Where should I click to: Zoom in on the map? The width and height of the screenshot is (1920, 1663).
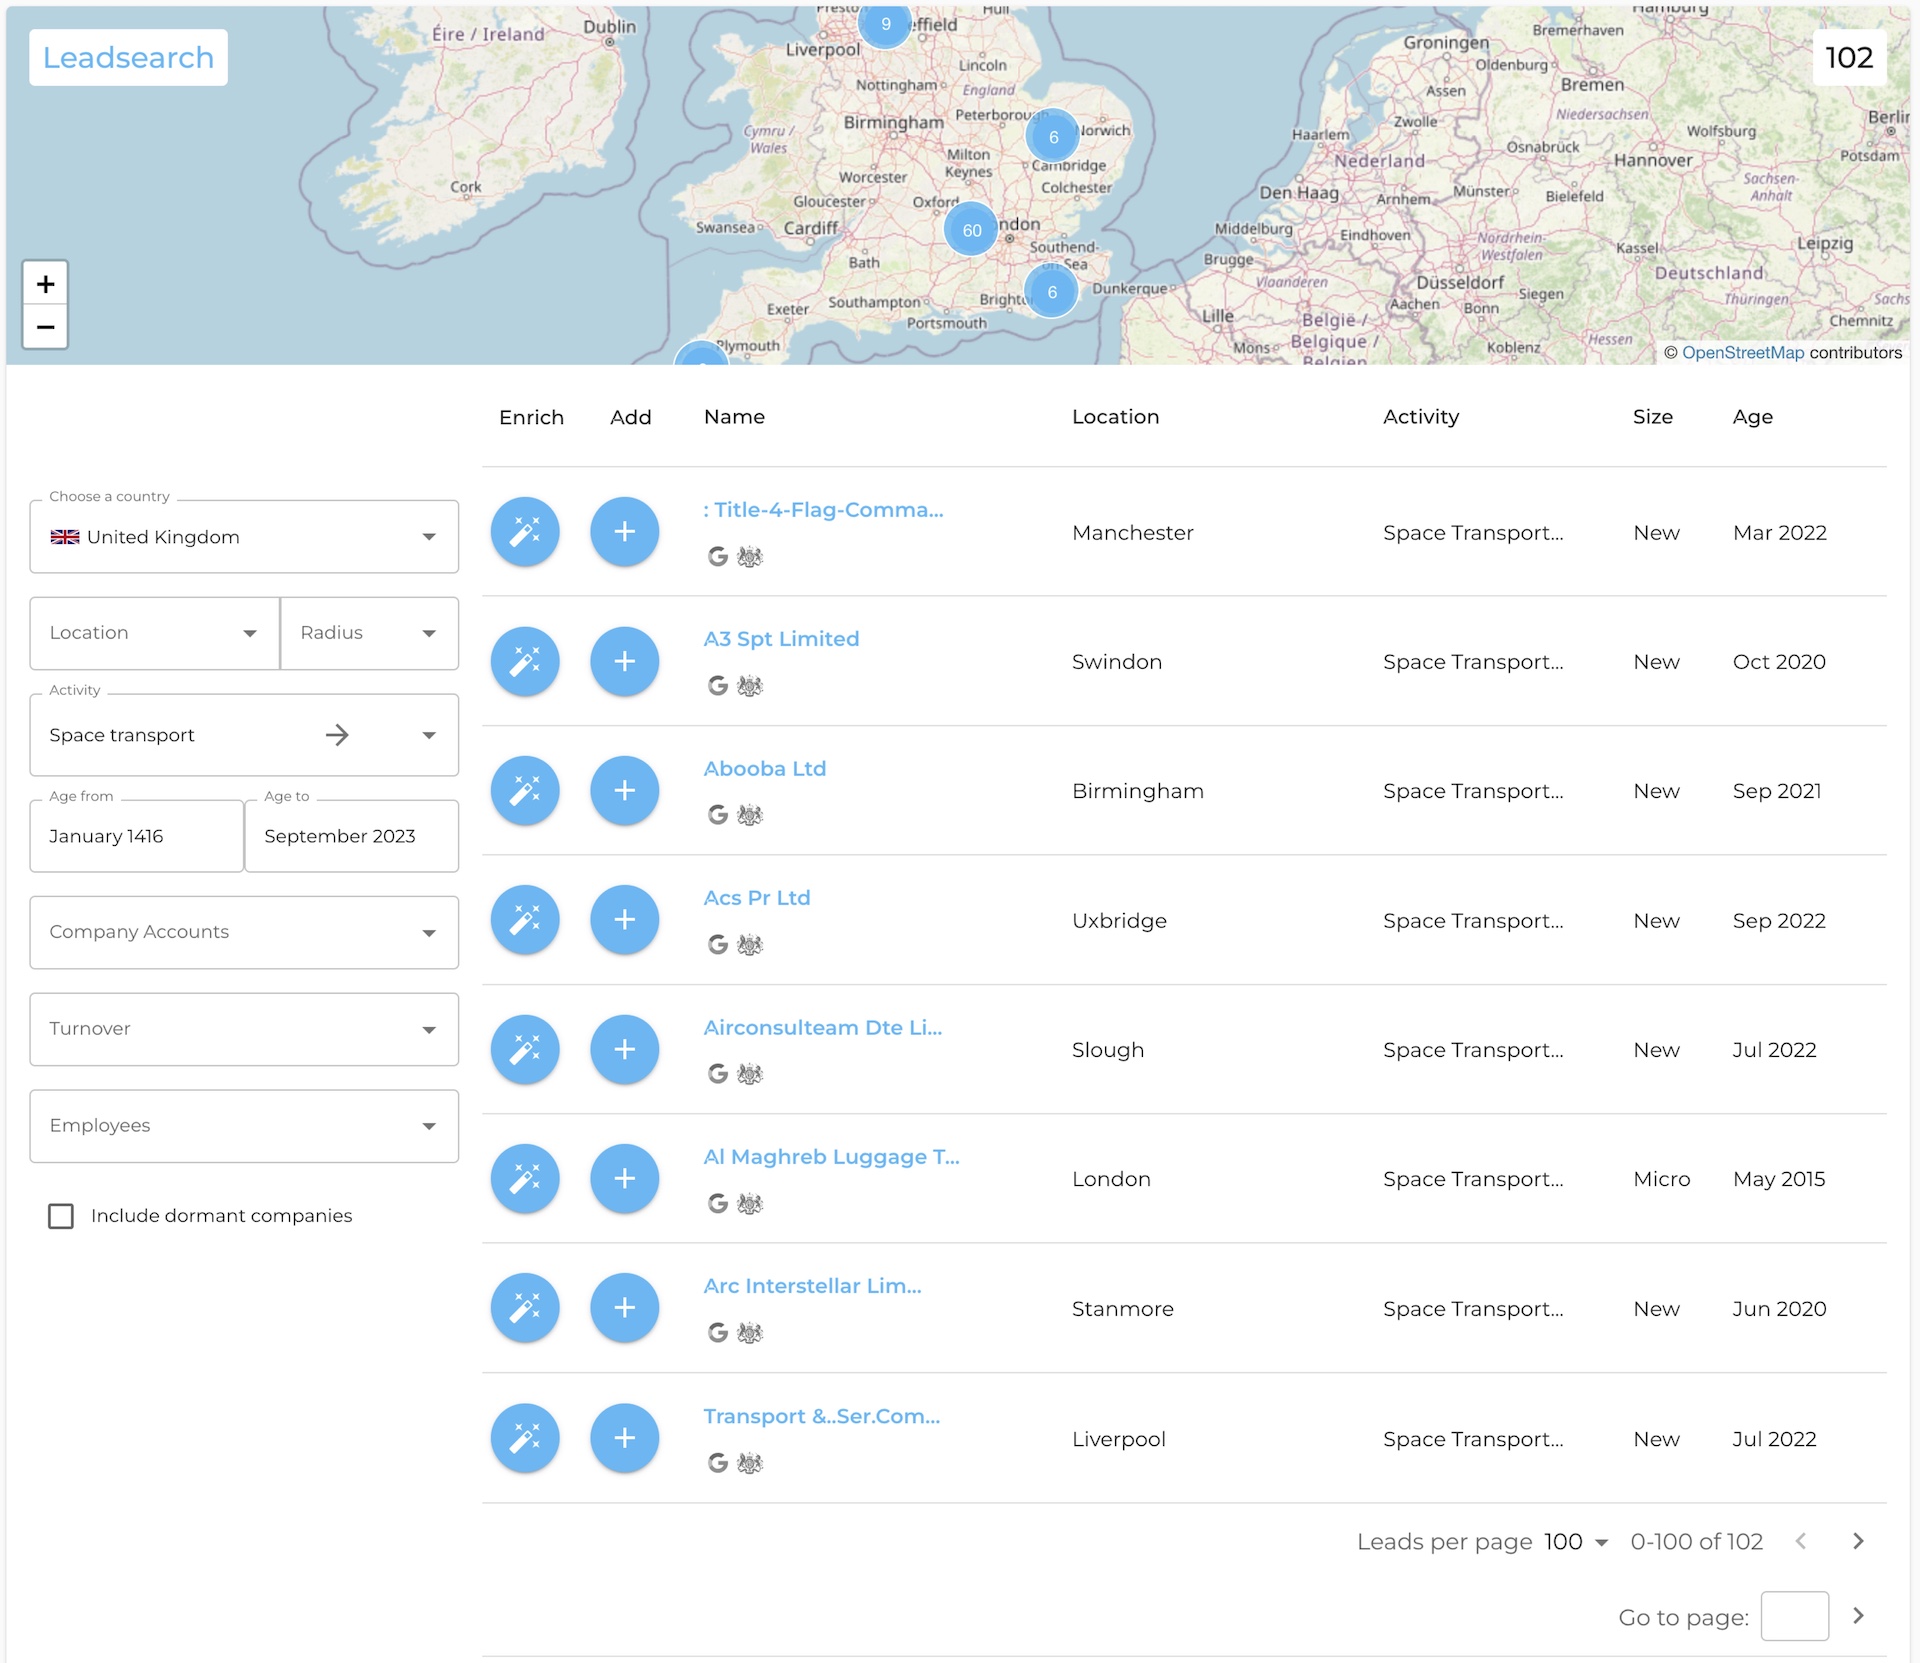click(45, 284)
